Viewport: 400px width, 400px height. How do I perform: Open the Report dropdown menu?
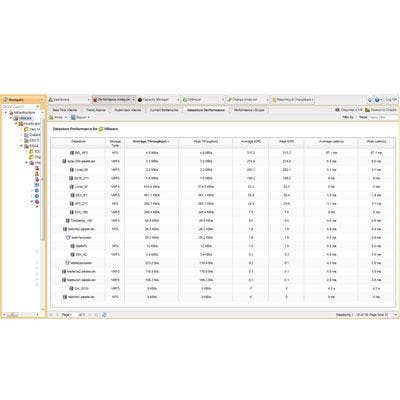(81, 117)
